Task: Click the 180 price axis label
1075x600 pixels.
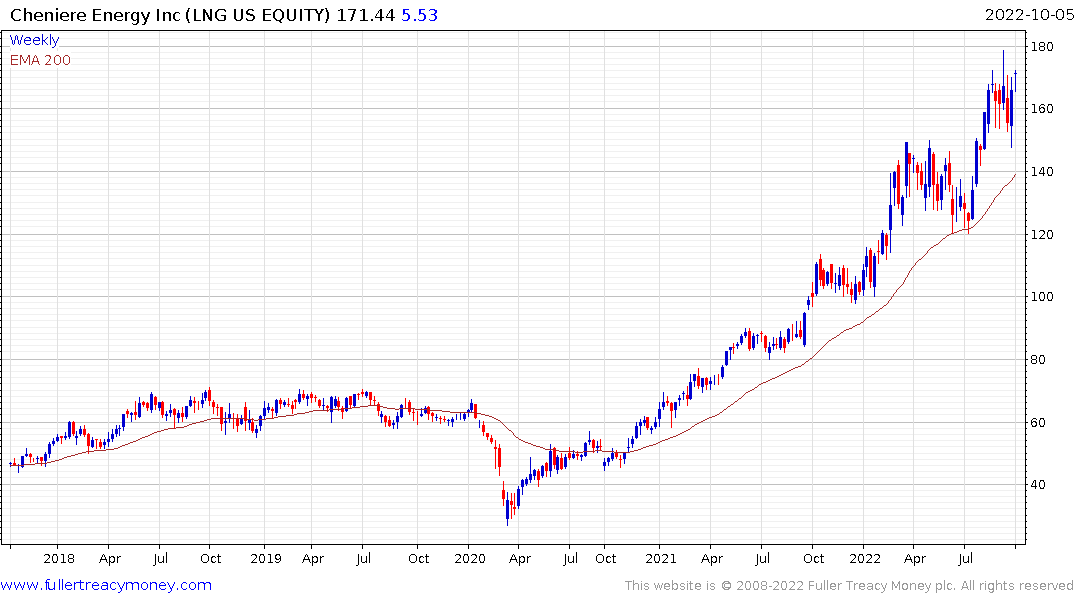Action: [1042, 47]
